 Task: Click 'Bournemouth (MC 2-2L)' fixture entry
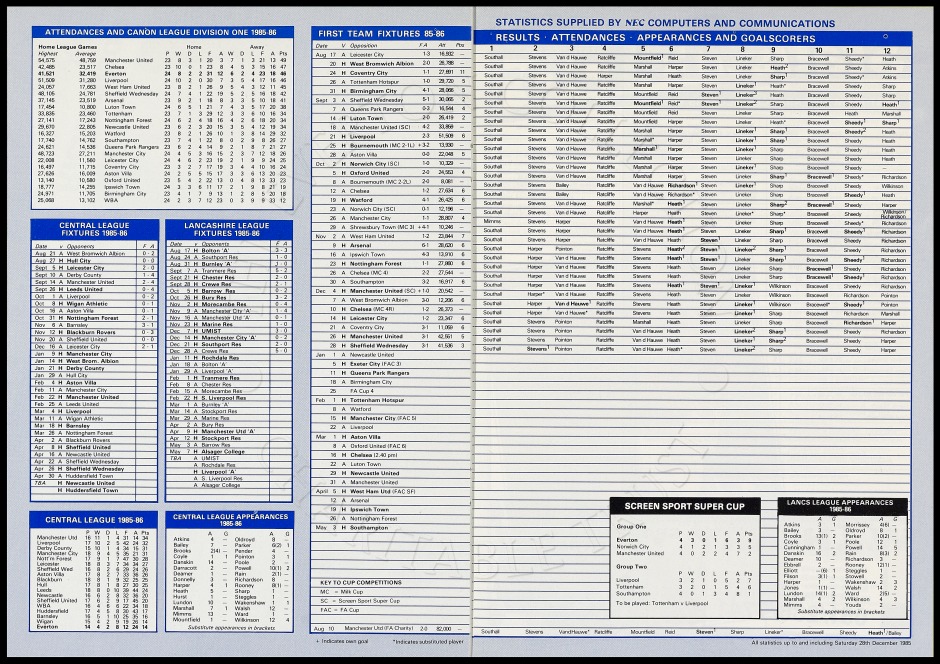(381, 182)
